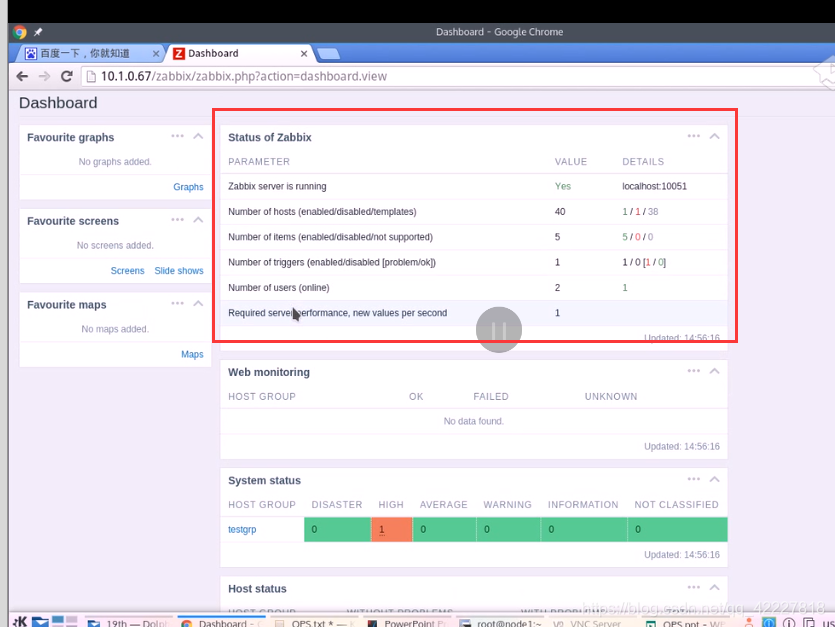Collapse the System status widget
This screenshot has height=627, width=835.
[715, 479]
